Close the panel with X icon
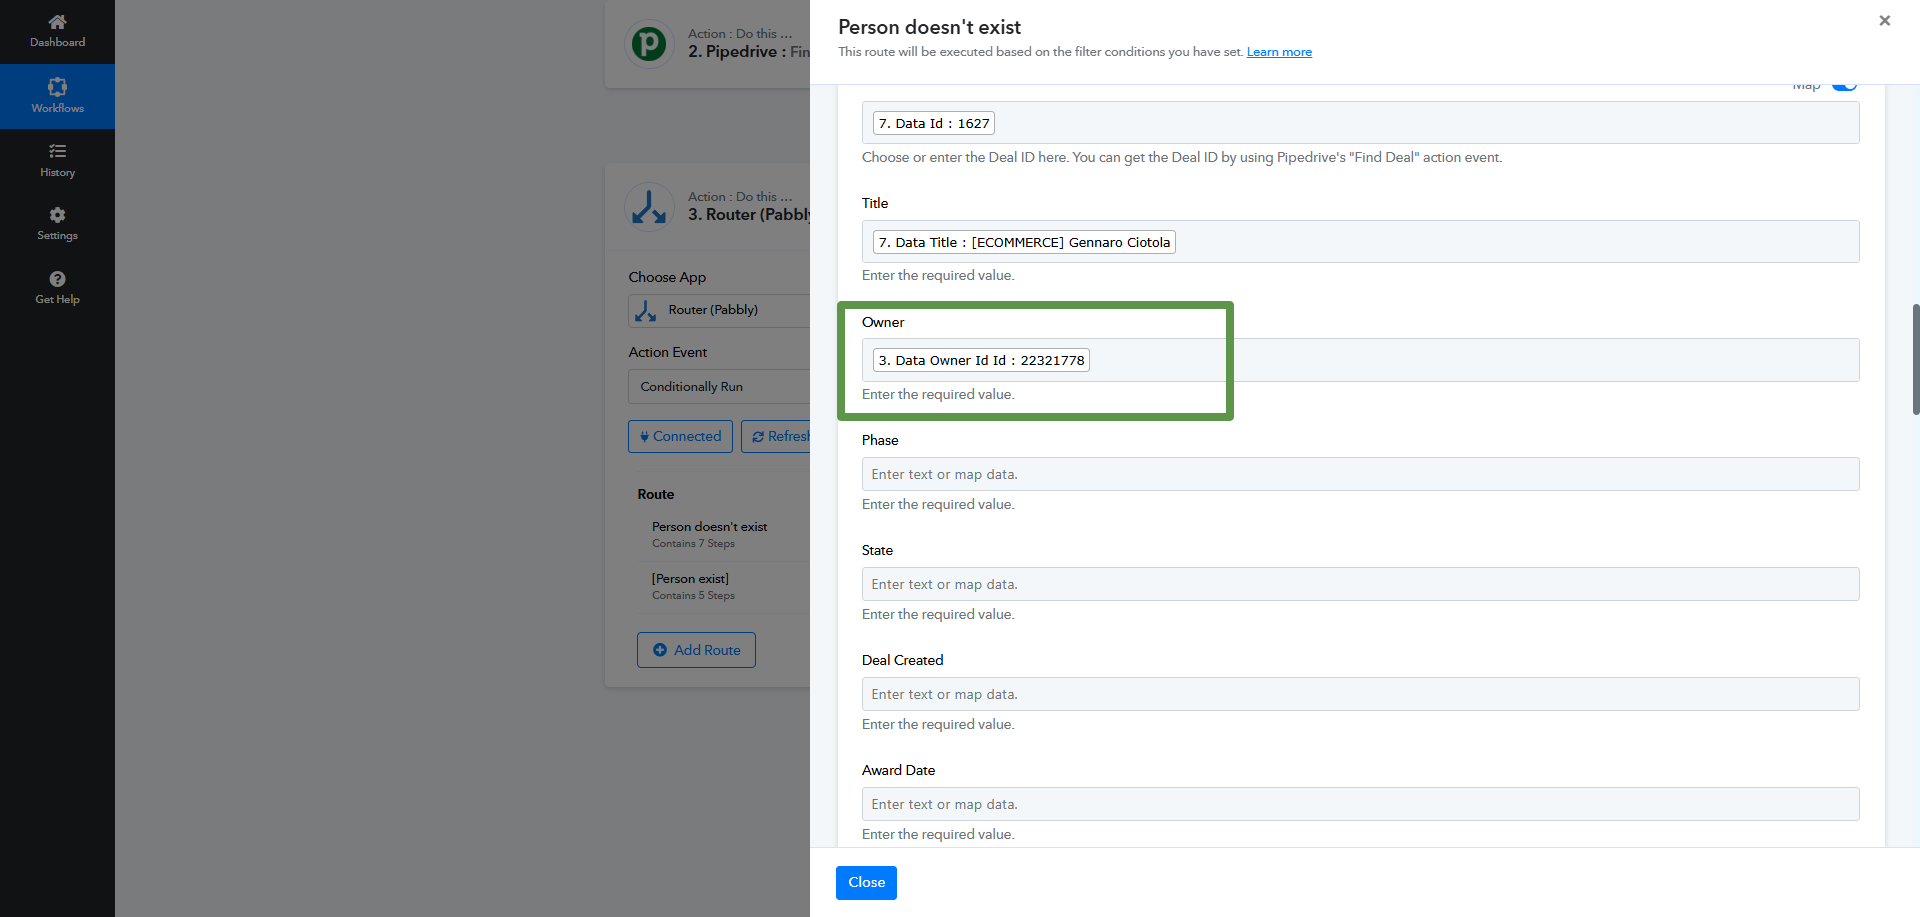1920x917 pixels. click(1884, 21)
